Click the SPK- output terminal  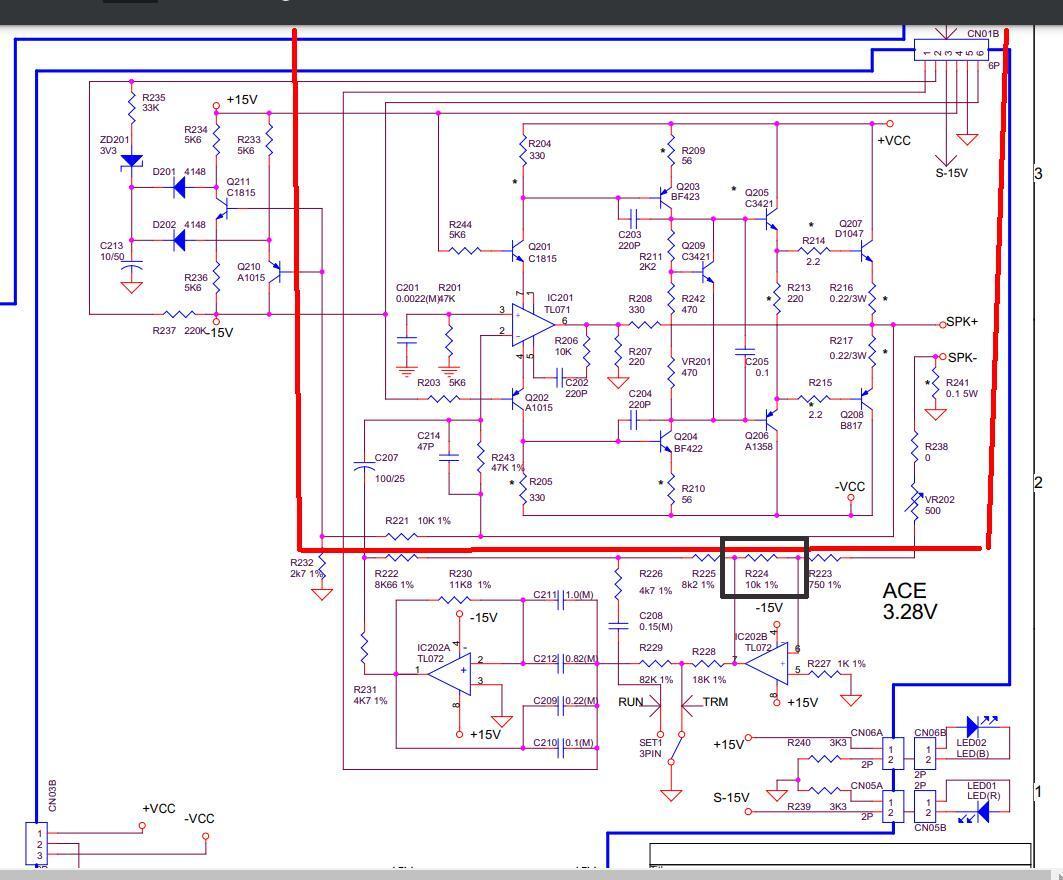coord(939,357)
